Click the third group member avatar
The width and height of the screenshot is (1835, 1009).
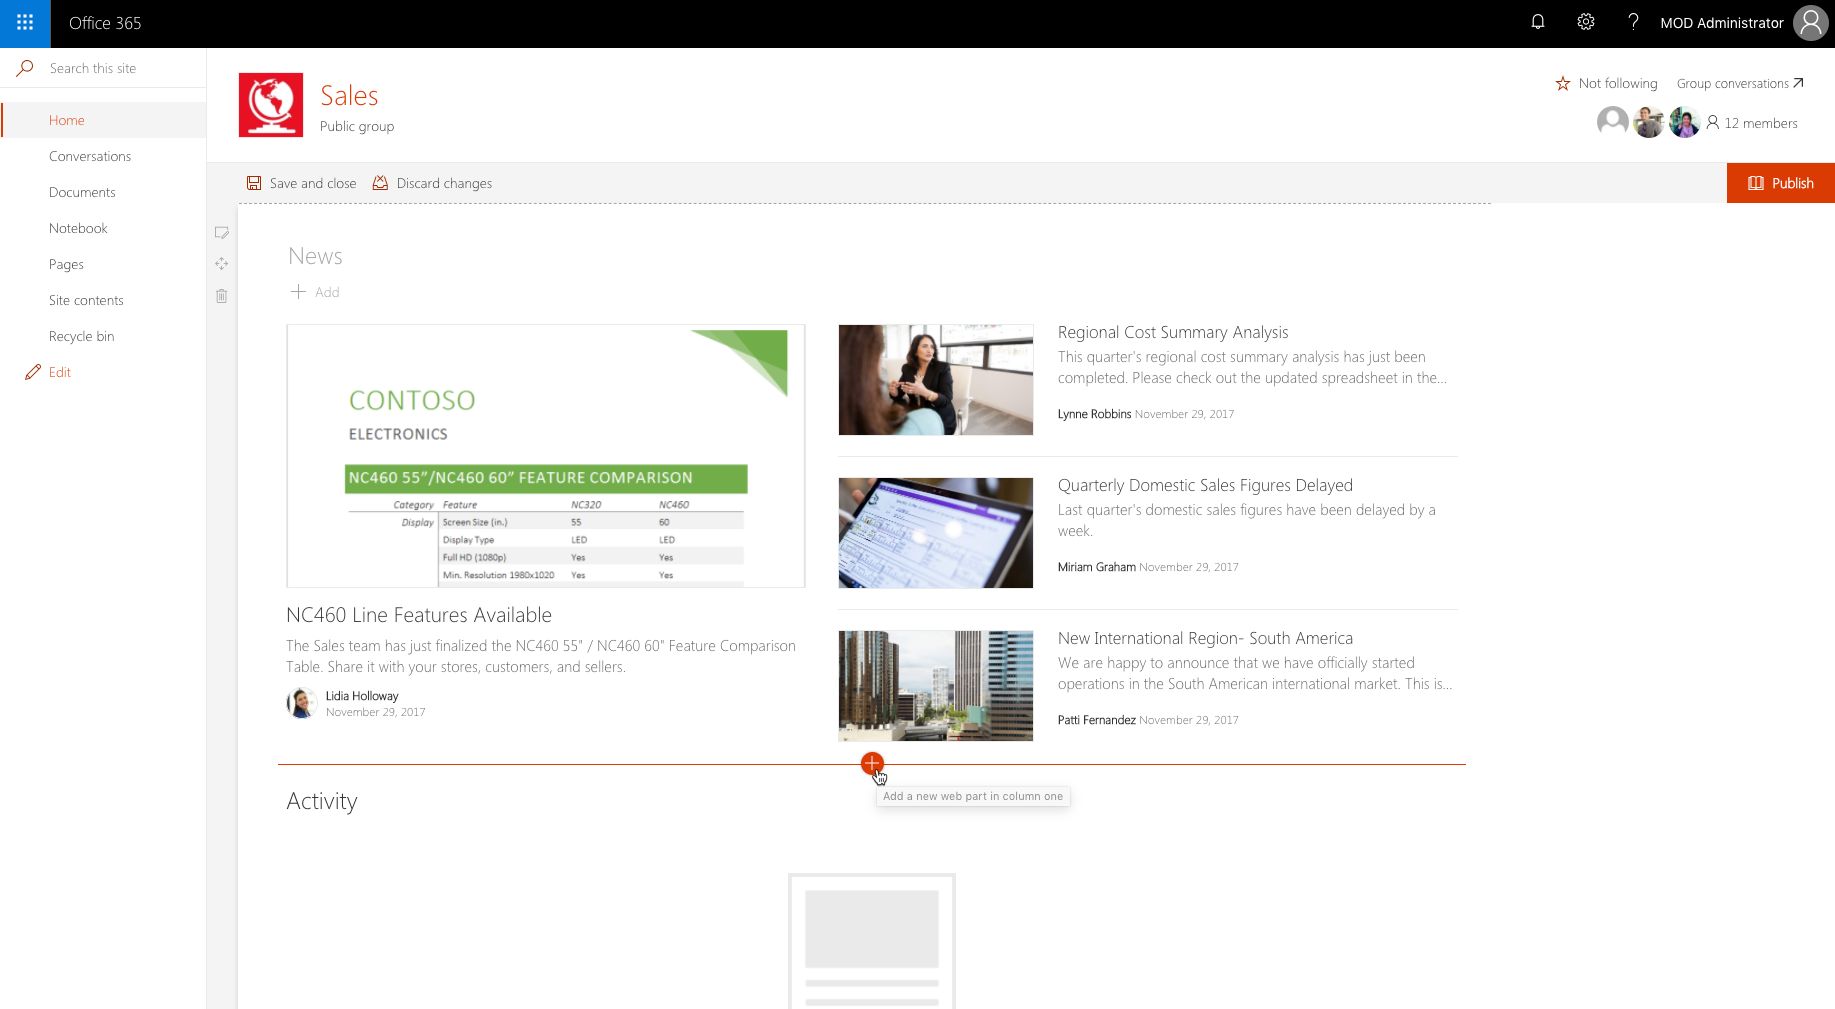click(x=1685, y=123)
